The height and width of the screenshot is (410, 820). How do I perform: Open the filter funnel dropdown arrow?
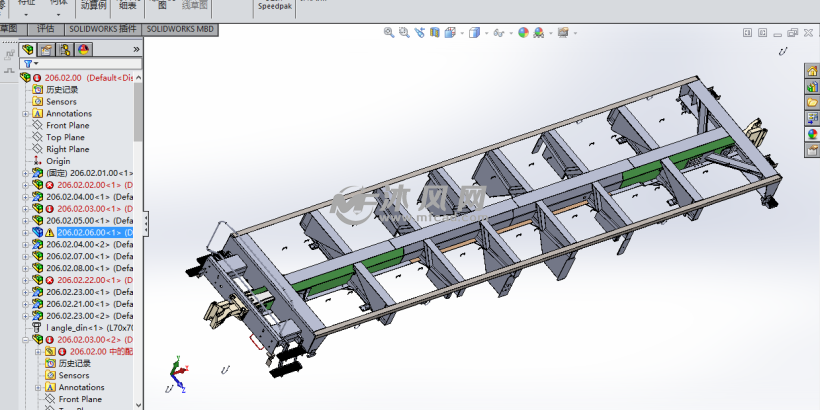tap(36, 64)
